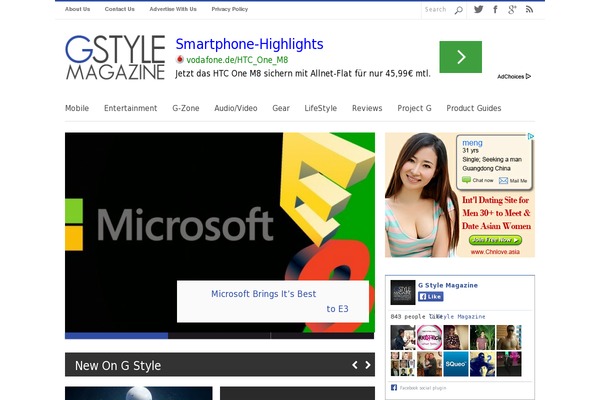This screenshot has height=400, width=600.
Task: Open the Gear menu
Action: [281, 108]
